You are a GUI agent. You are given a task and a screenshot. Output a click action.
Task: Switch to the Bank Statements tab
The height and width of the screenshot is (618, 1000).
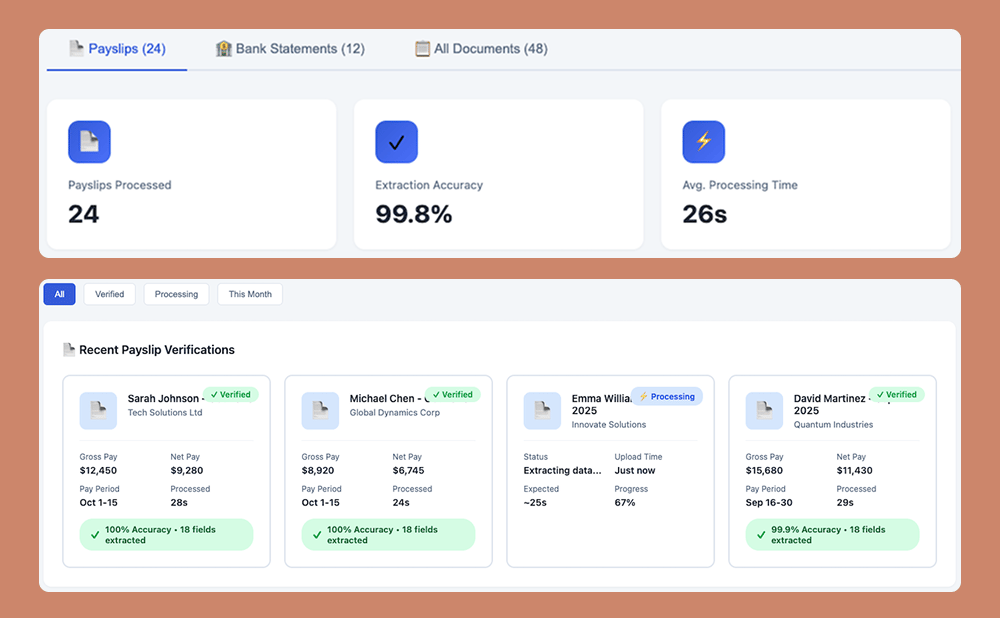coord(289,48)
